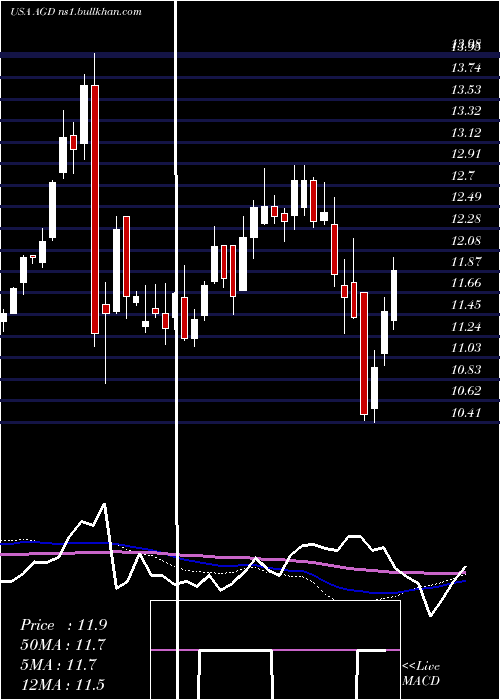Click the 10.62 price axis label
Viewport: 500px width, 700px height.
tap(467, 391)
